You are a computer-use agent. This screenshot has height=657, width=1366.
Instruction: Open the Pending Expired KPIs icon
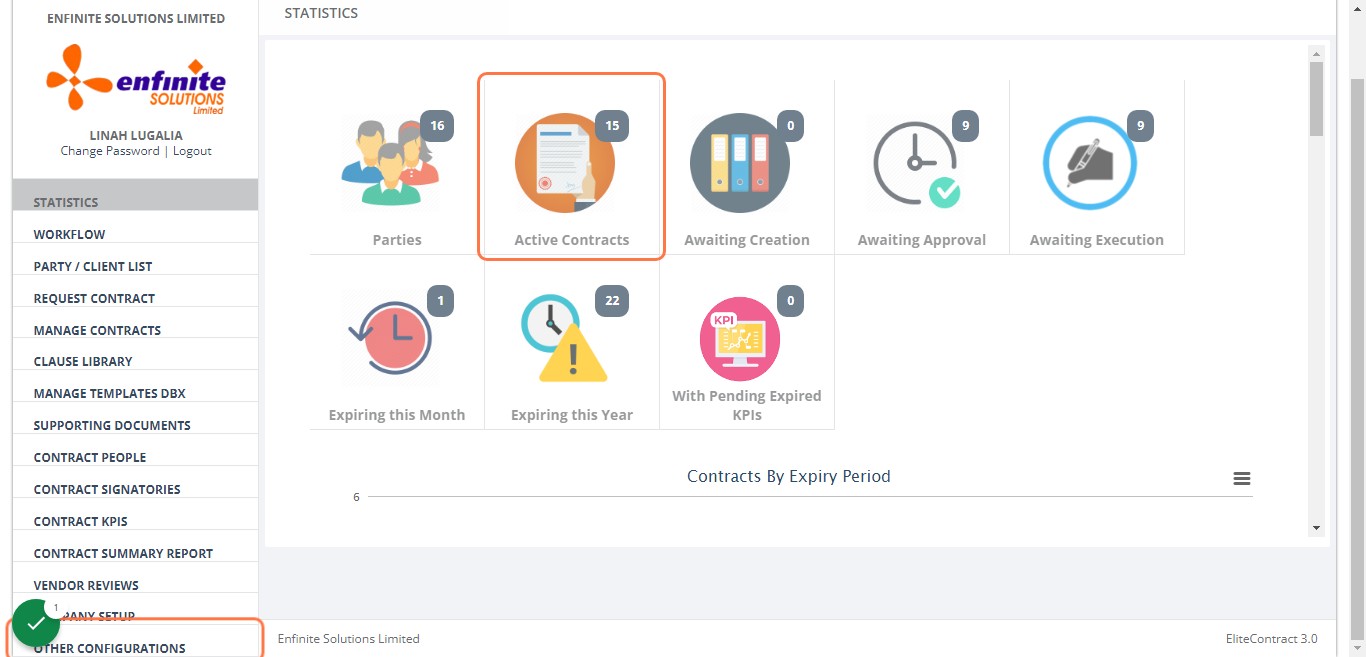[740, 338]
